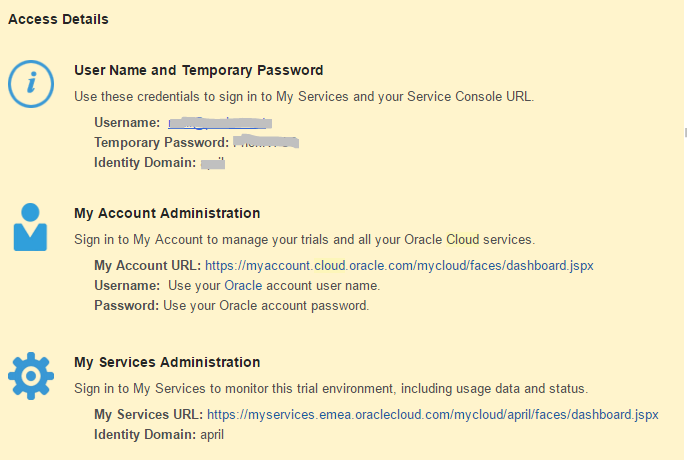The width and height of the screenshot is (687, 460).
Task: Open the My Account URL dashboard link
Action: (399, 265)
